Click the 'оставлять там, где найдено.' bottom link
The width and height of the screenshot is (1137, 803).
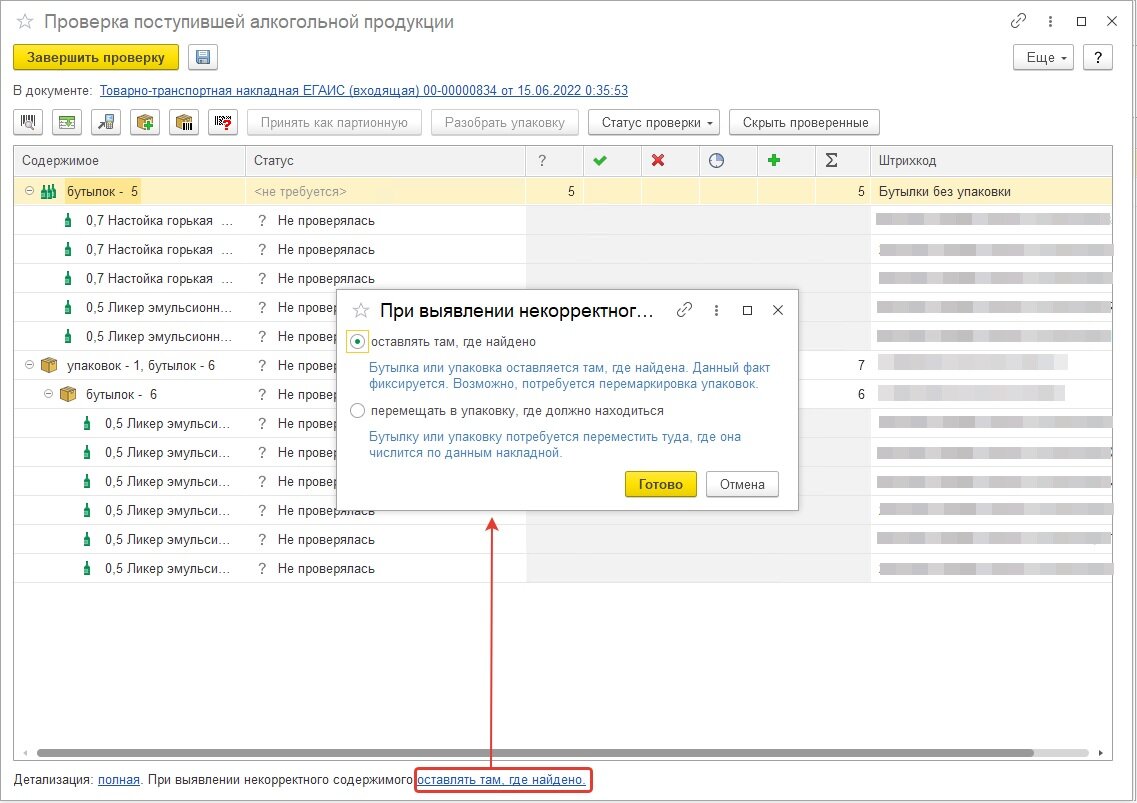tap(501, 779)
